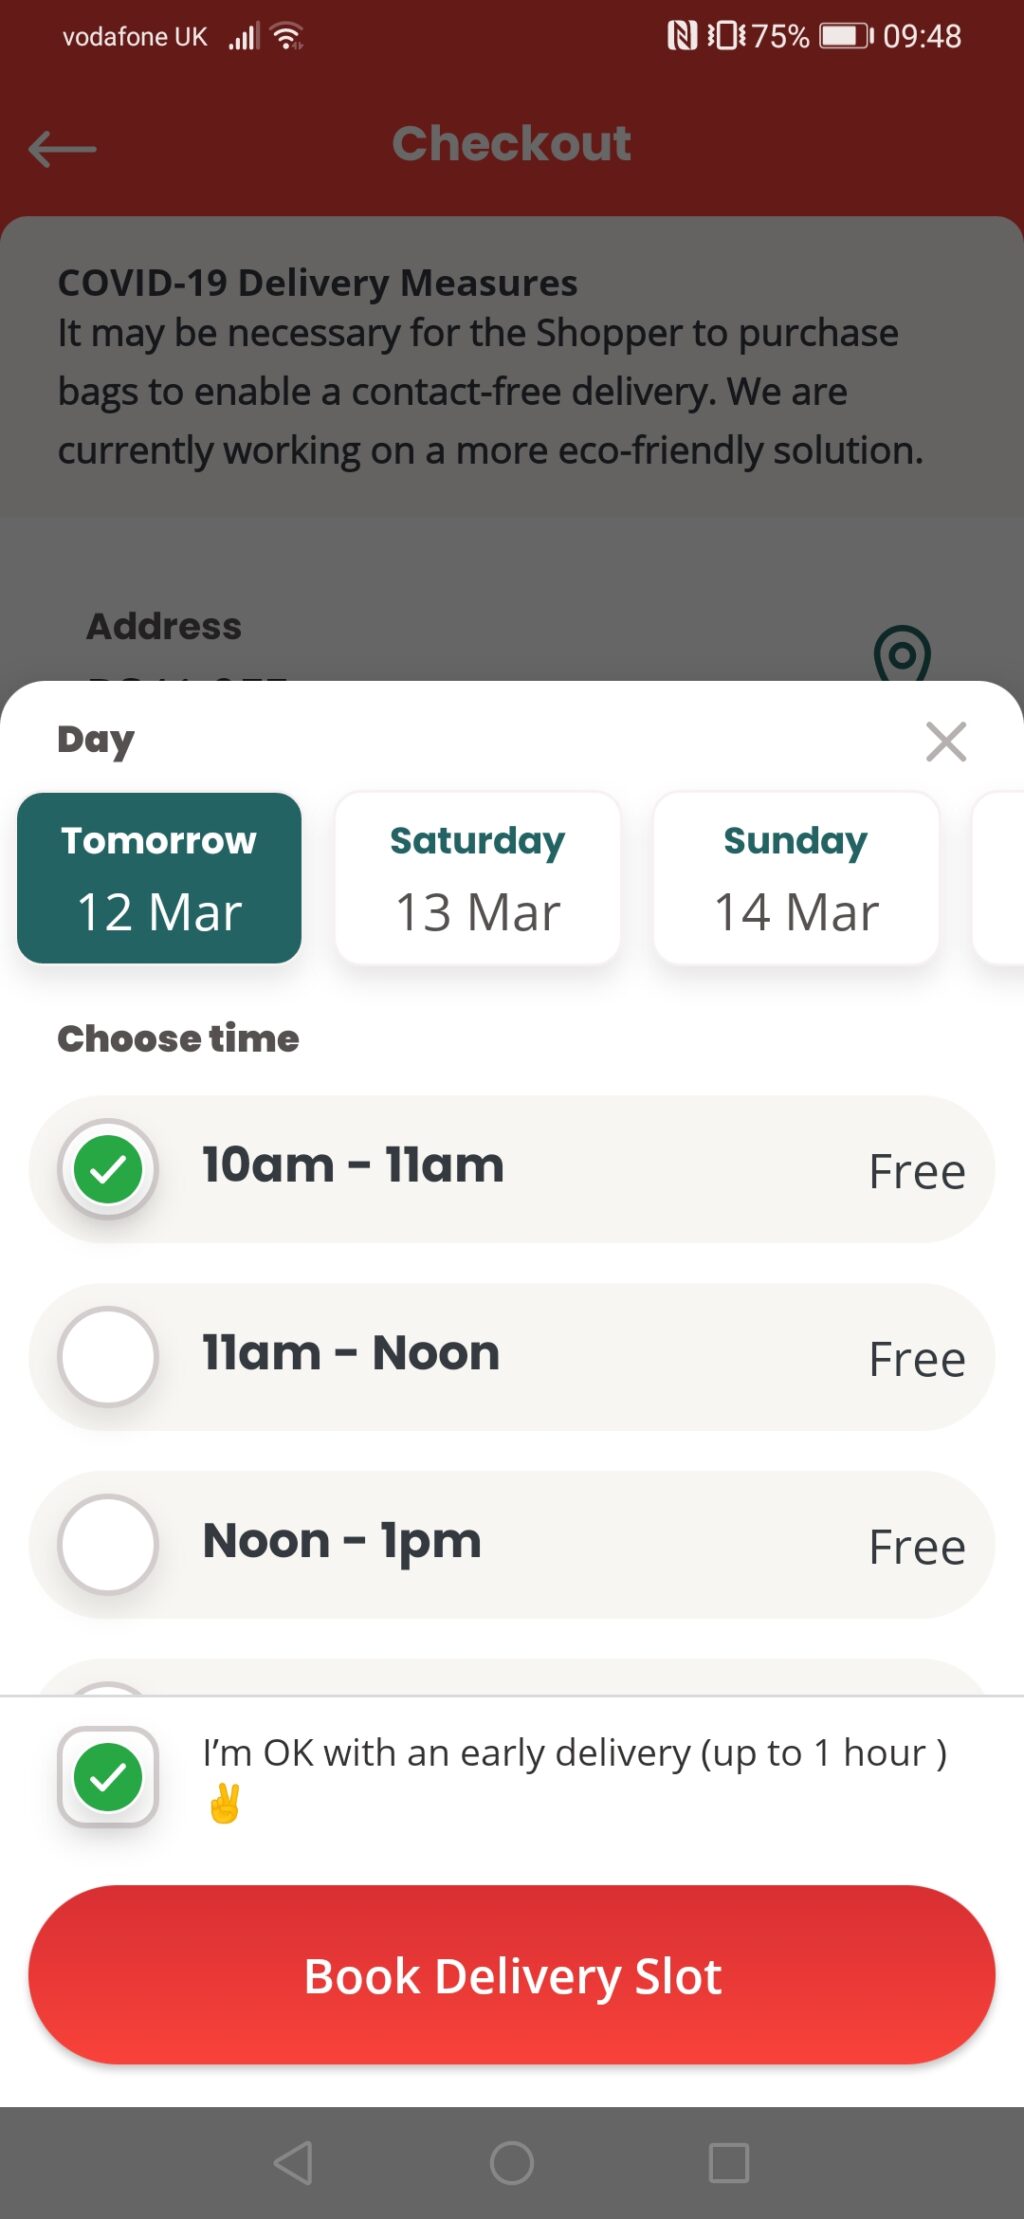
Task: Select the Noon - 1pm time slot radio
Action: coord(108,1545)
